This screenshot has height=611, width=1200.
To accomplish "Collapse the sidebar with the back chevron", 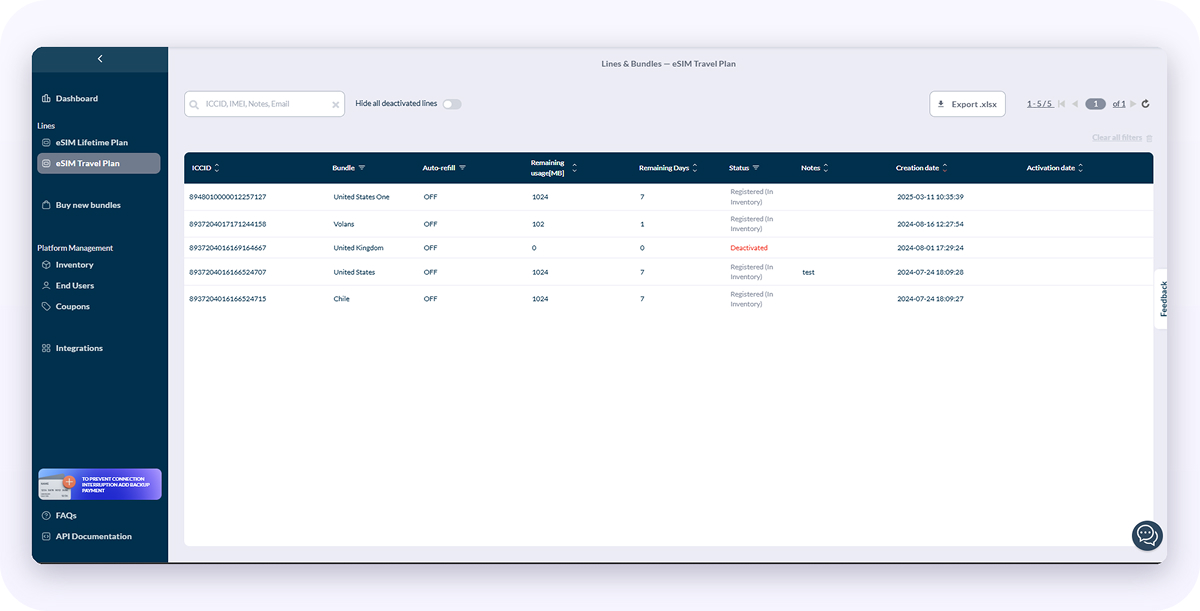I will (x=100, y=59).
